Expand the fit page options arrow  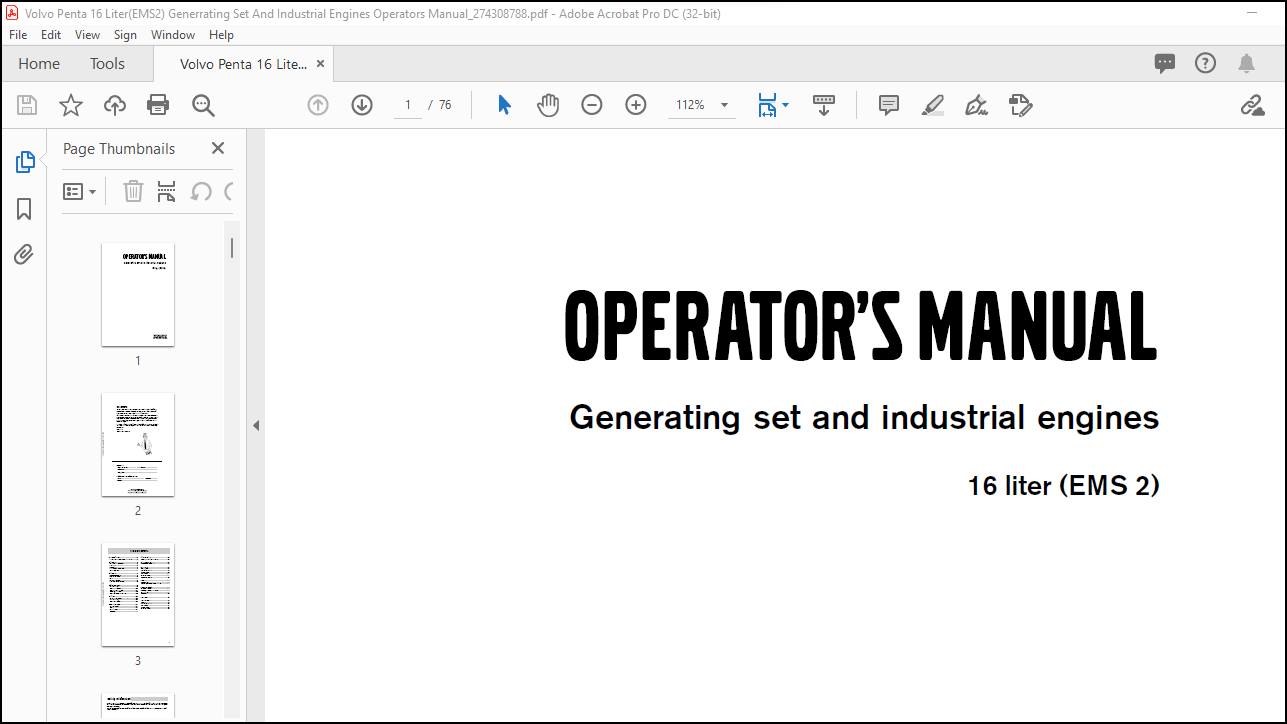click(785, 105)
